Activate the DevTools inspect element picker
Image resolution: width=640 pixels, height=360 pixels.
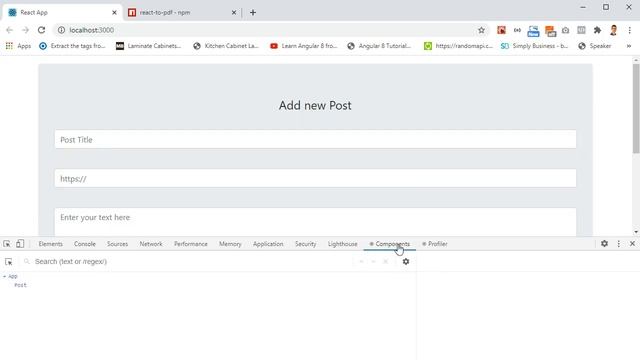pos(7,244)
